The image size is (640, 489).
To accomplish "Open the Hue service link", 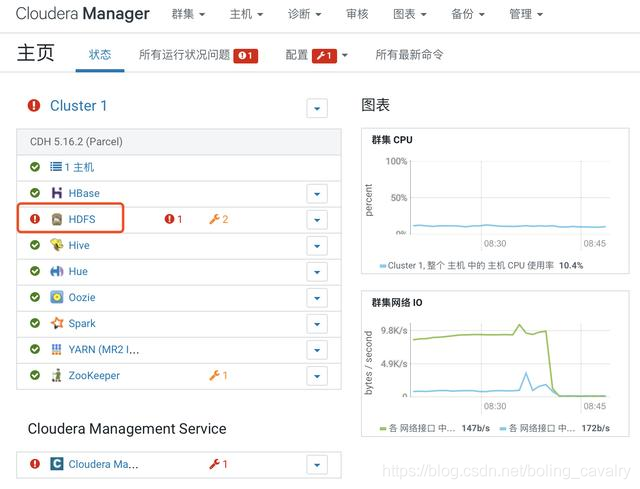I will [78, 271].
